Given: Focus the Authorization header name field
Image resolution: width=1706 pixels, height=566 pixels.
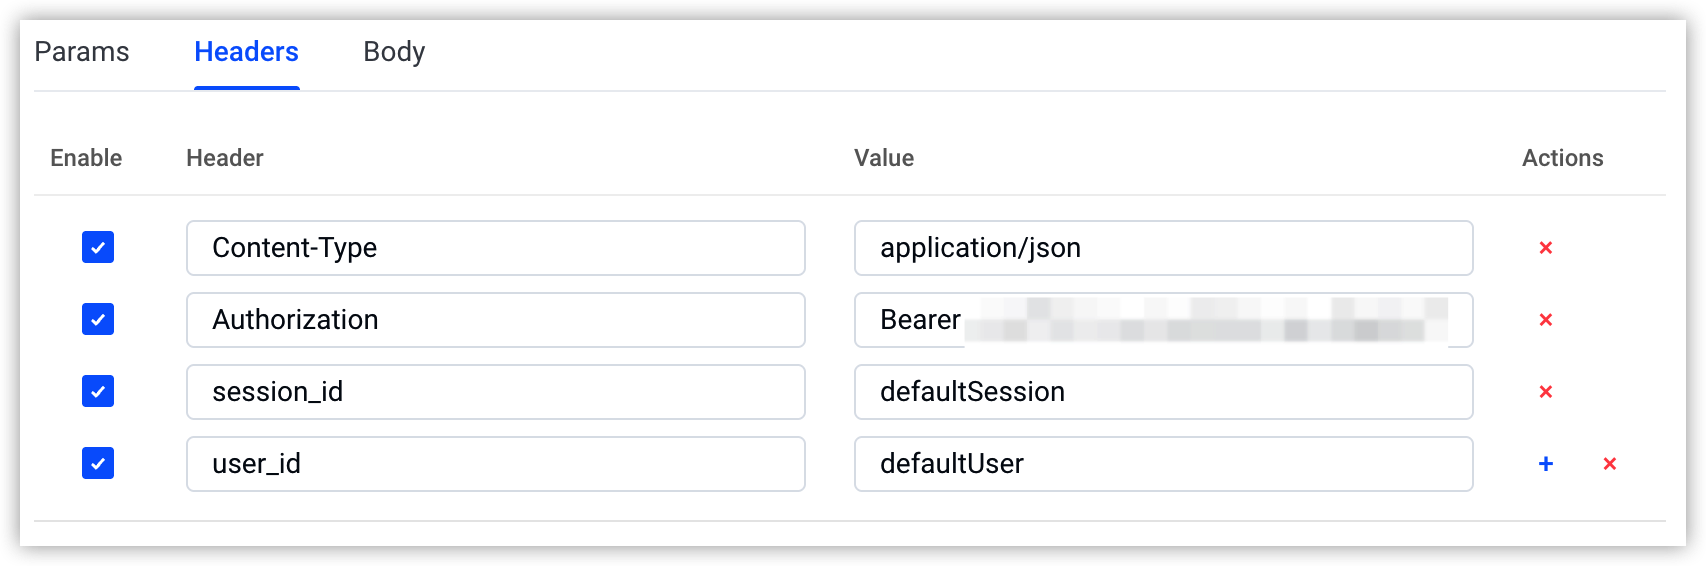Looking at the screenshot, I should tap(496, 320).
